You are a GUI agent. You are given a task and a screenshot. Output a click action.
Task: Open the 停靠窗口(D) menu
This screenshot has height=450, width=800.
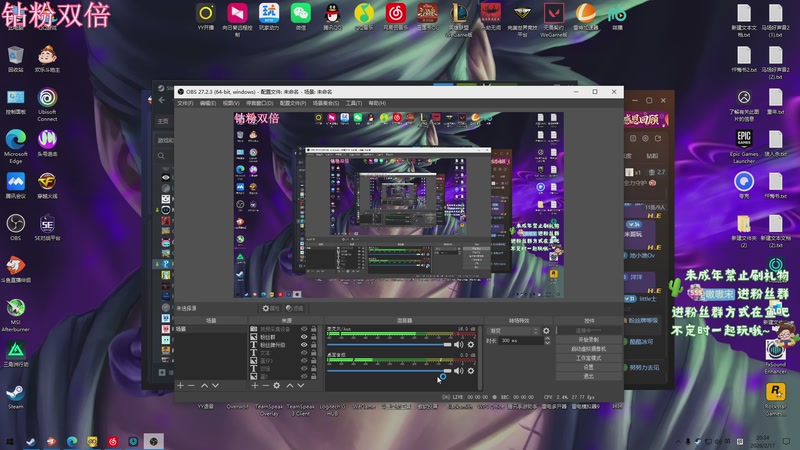(260, 103)
